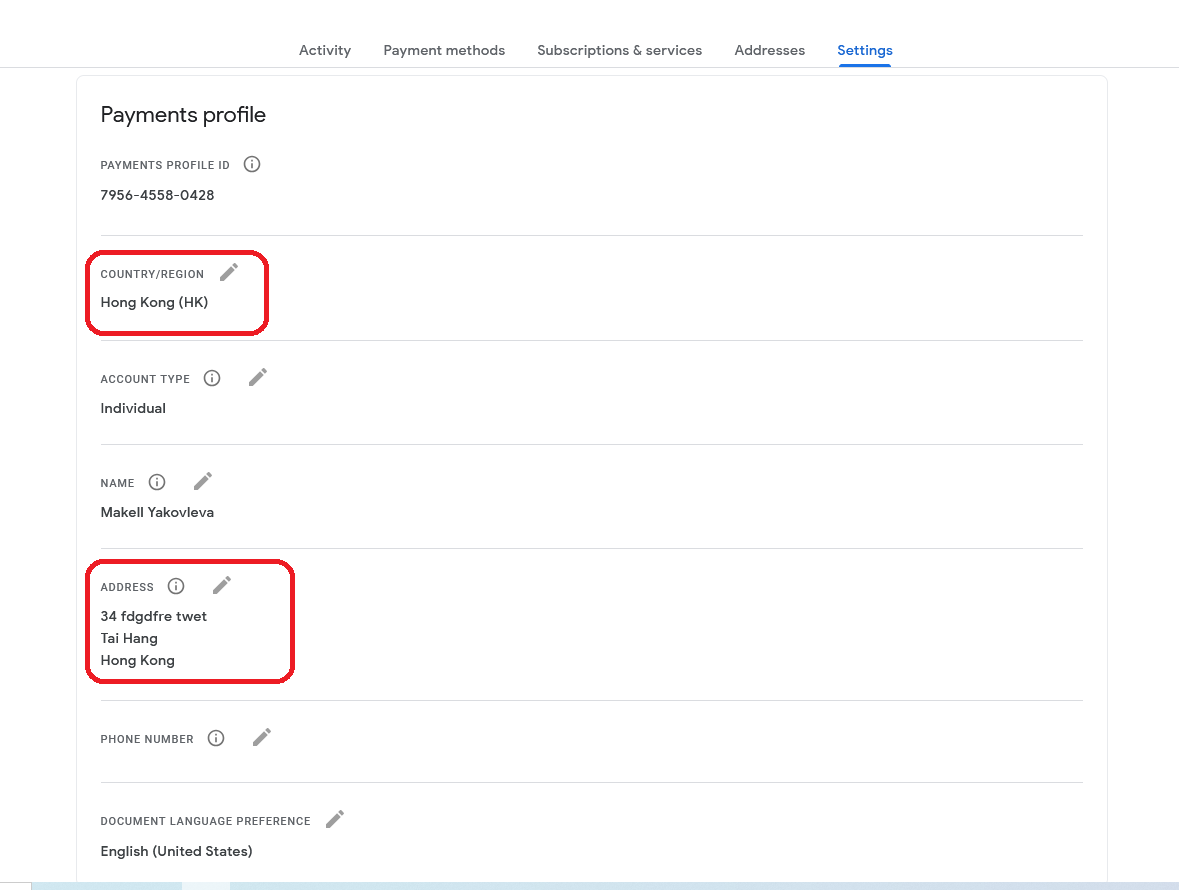Edit the Name with pencil icon
Viewport: 1179px width, 890px height.
[x=203, y=481]
